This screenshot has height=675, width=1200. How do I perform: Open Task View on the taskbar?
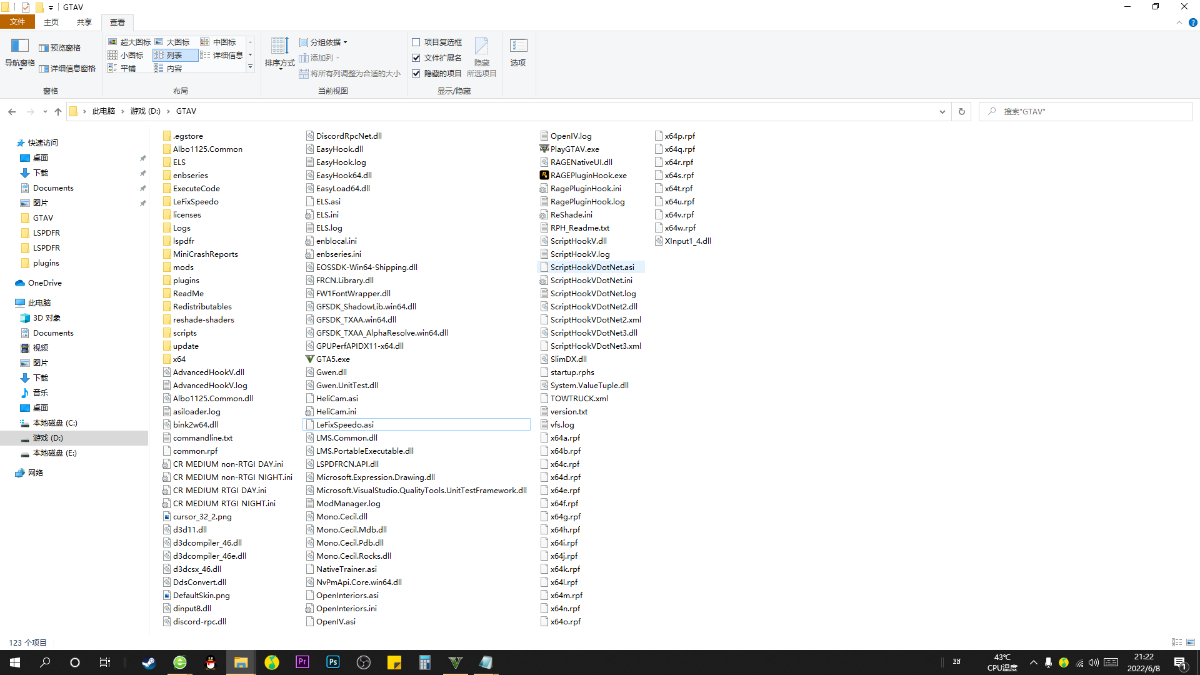pyautogui.click(x=105, y=662)
